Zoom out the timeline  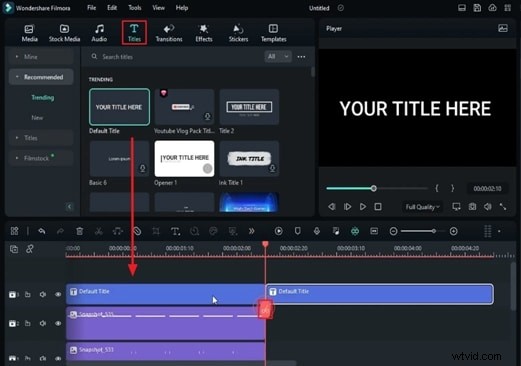(393, 231)
